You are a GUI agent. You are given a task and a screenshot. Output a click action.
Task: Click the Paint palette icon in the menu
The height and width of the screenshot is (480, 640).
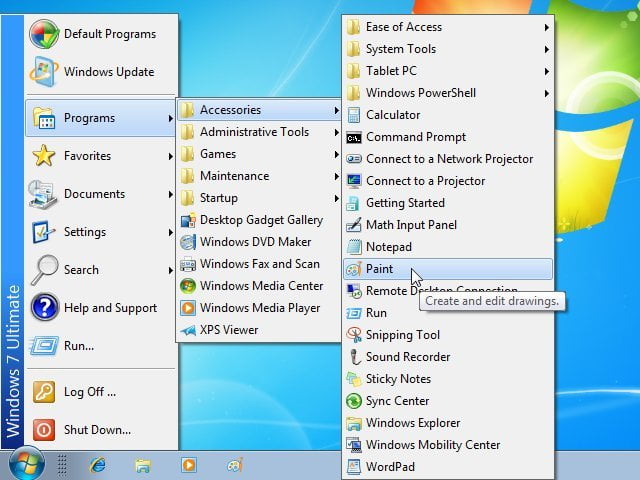click(354, 269)
